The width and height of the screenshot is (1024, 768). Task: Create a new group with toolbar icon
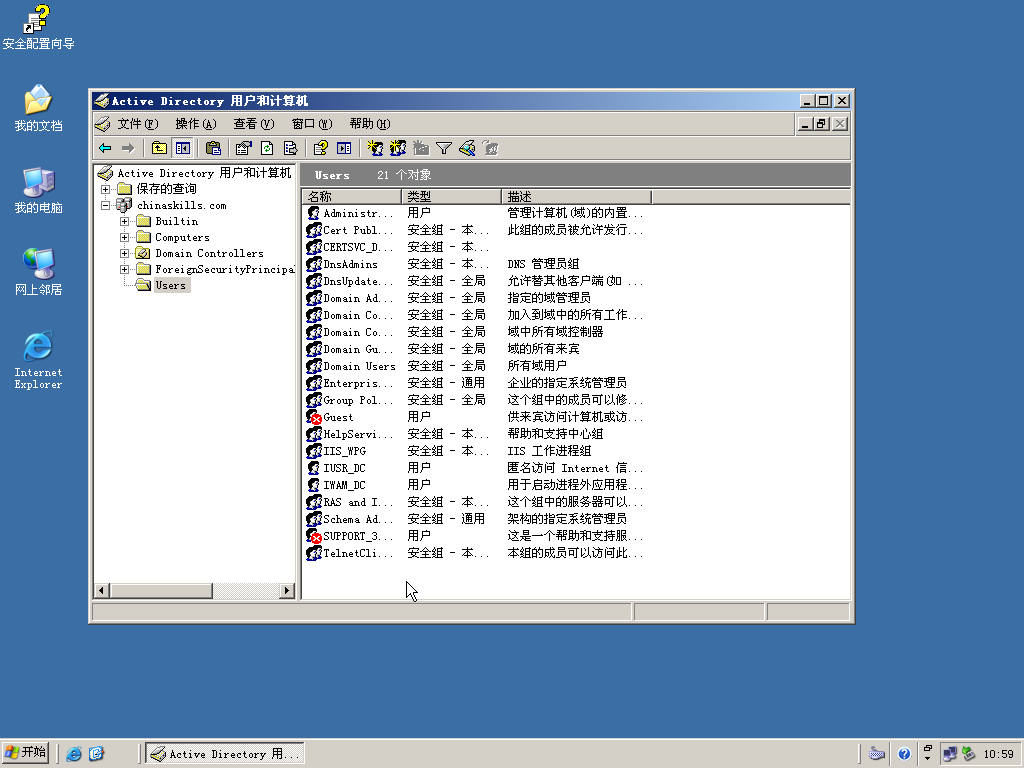[x=398, y=148]
